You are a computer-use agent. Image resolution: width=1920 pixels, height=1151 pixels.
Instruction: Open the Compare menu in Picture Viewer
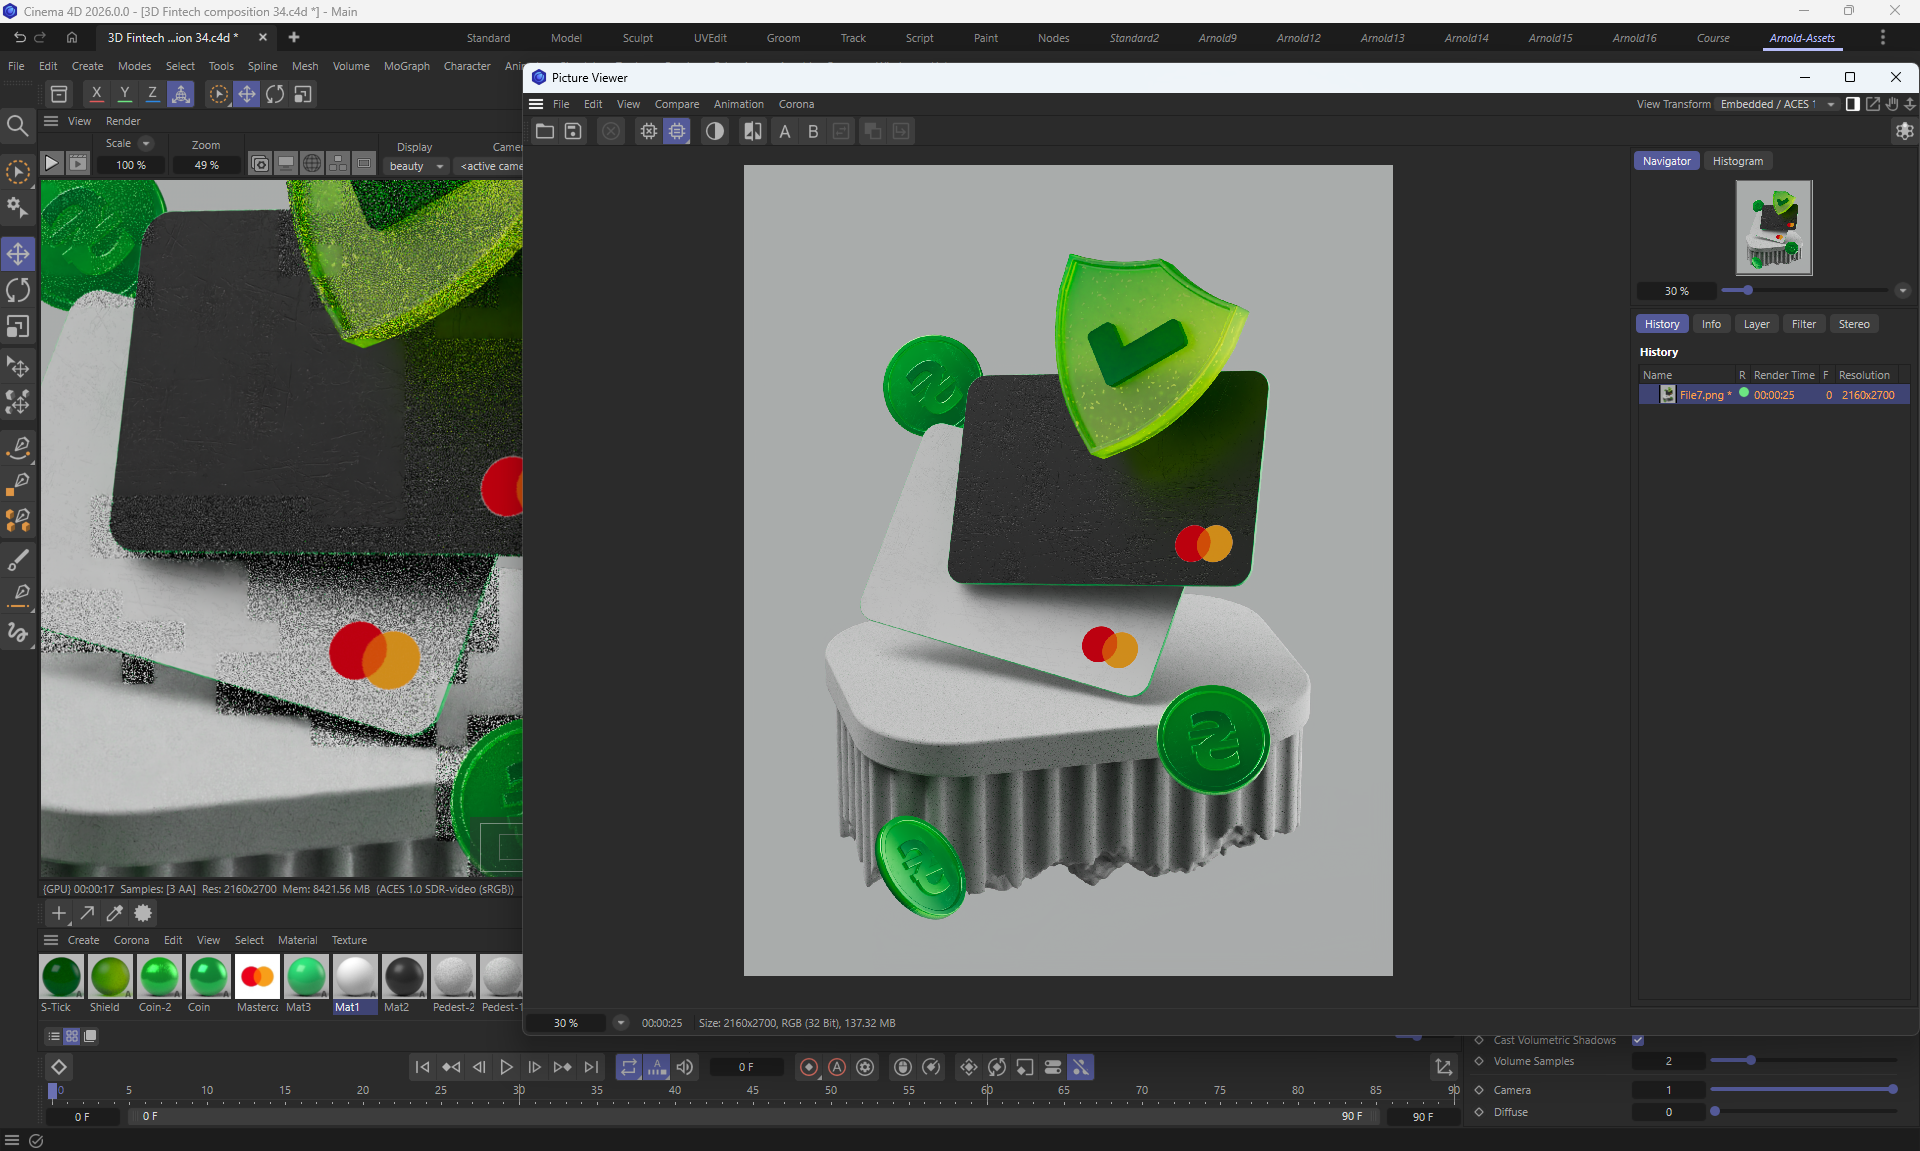[676, 104]
